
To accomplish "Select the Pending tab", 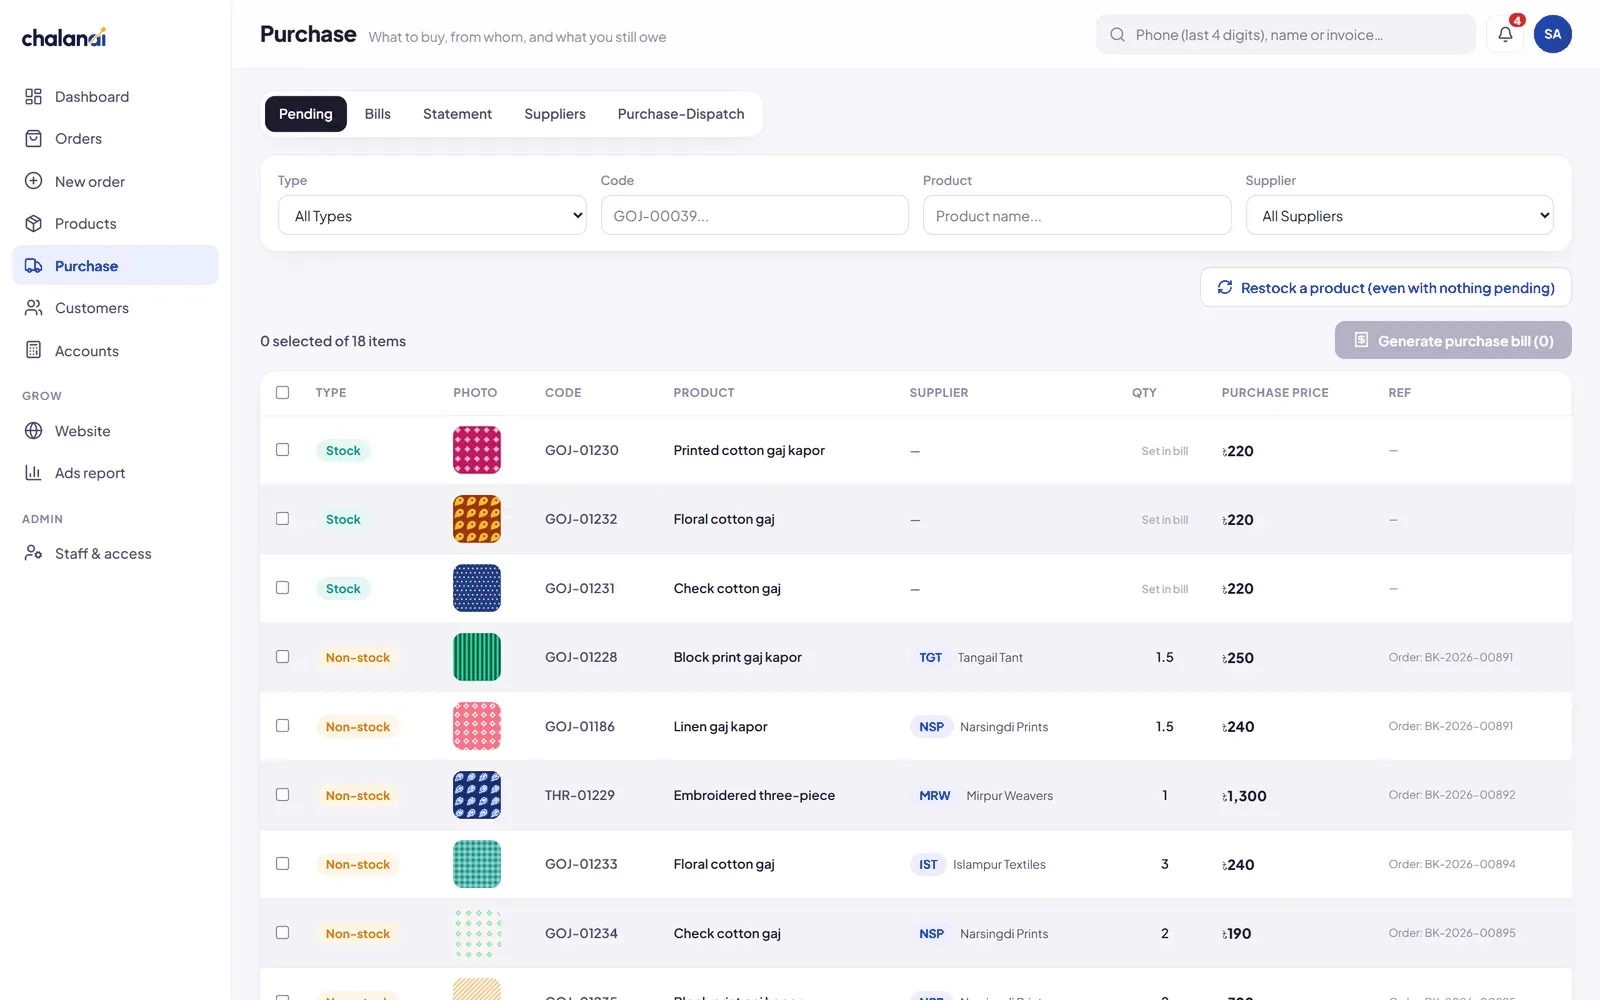I will (x=306, y=114).
